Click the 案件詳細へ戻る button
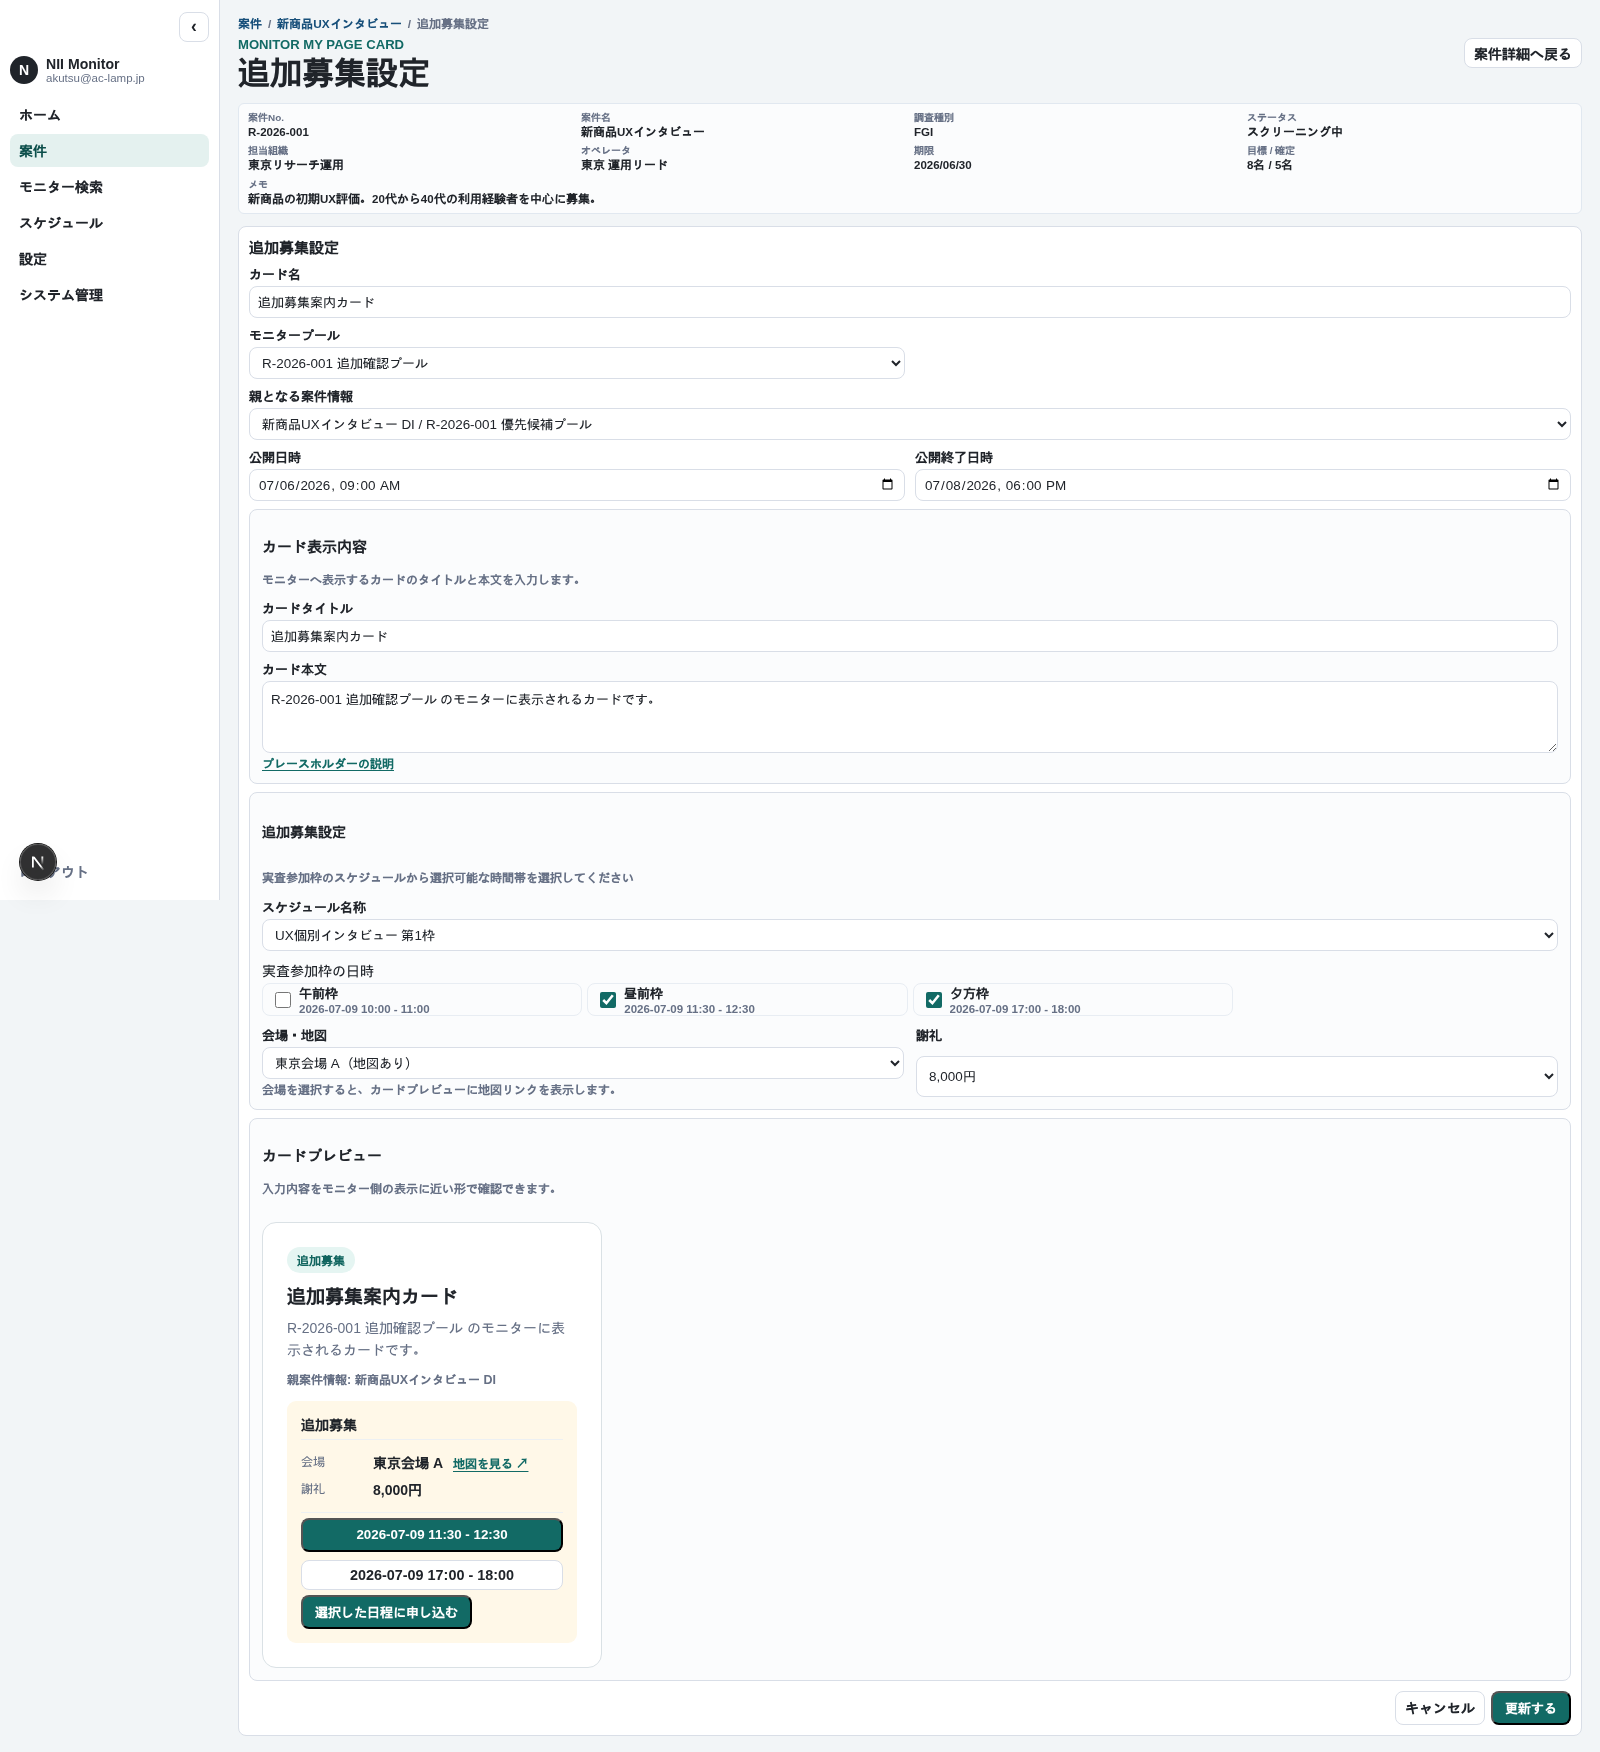The width and height of the screenshot is (1600, 1752). coord(1522,54)
